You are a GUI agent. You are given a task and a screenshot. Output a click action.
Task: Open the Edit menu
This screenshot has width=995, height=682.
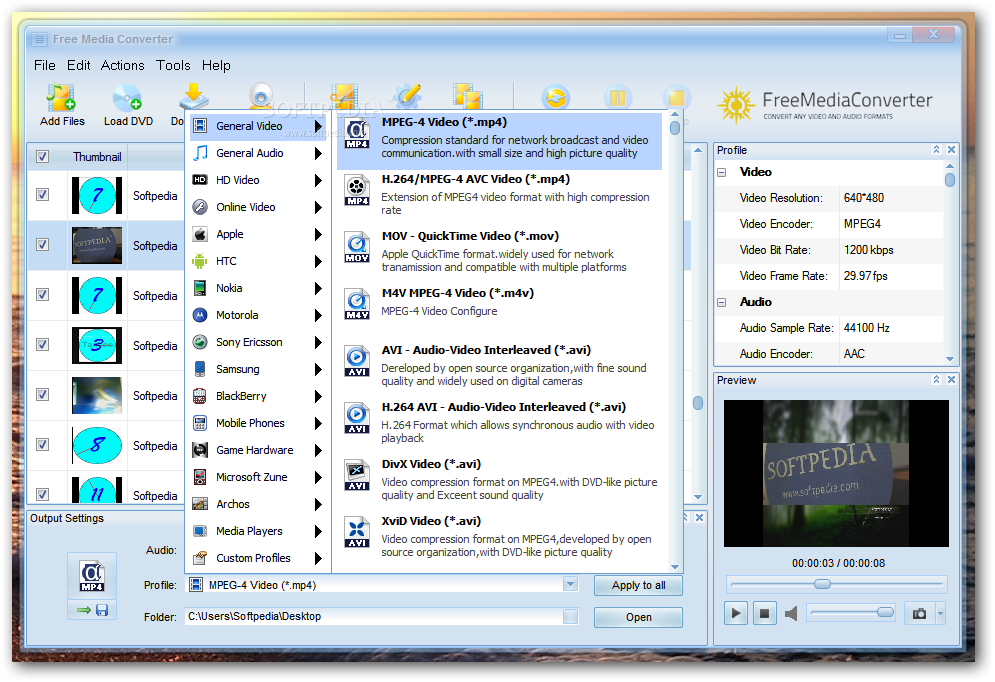(79, 65)
